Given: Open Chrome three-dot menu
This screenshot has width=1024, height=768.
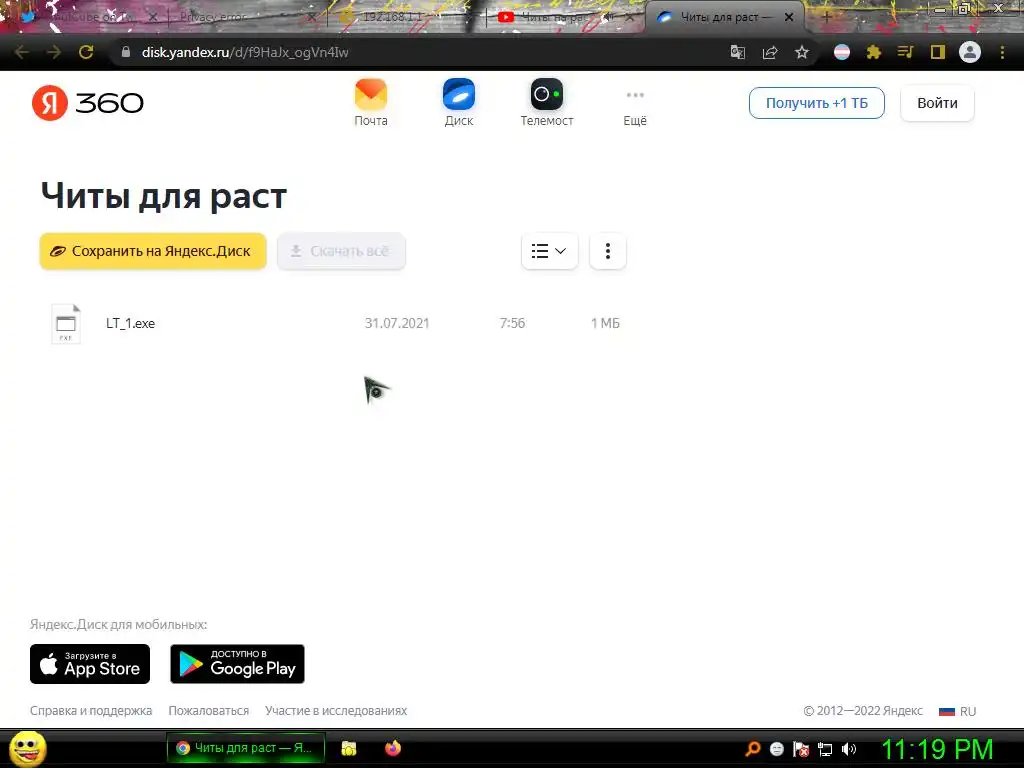Looking at the screenshot, I should 1002,52.
